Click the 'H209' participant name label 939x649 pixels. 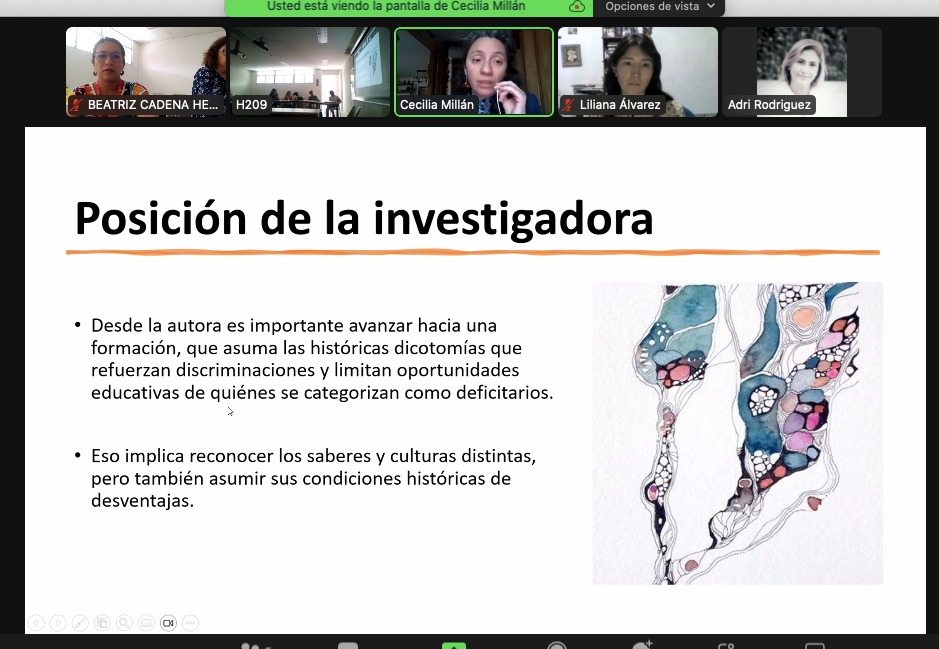[252, 105]
